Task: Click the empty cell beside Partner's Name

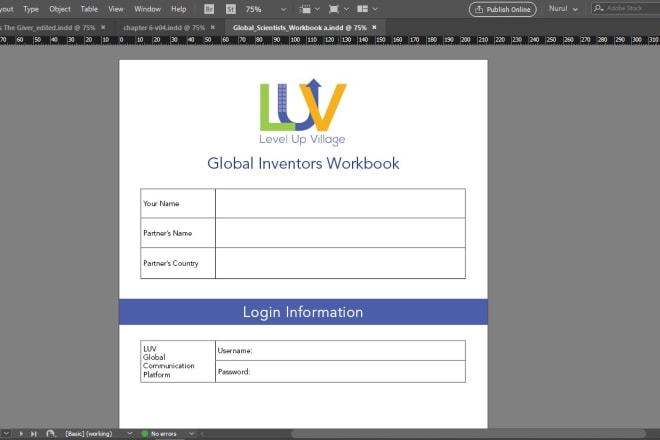Action: pyautogui.click(x=341, y=233)
